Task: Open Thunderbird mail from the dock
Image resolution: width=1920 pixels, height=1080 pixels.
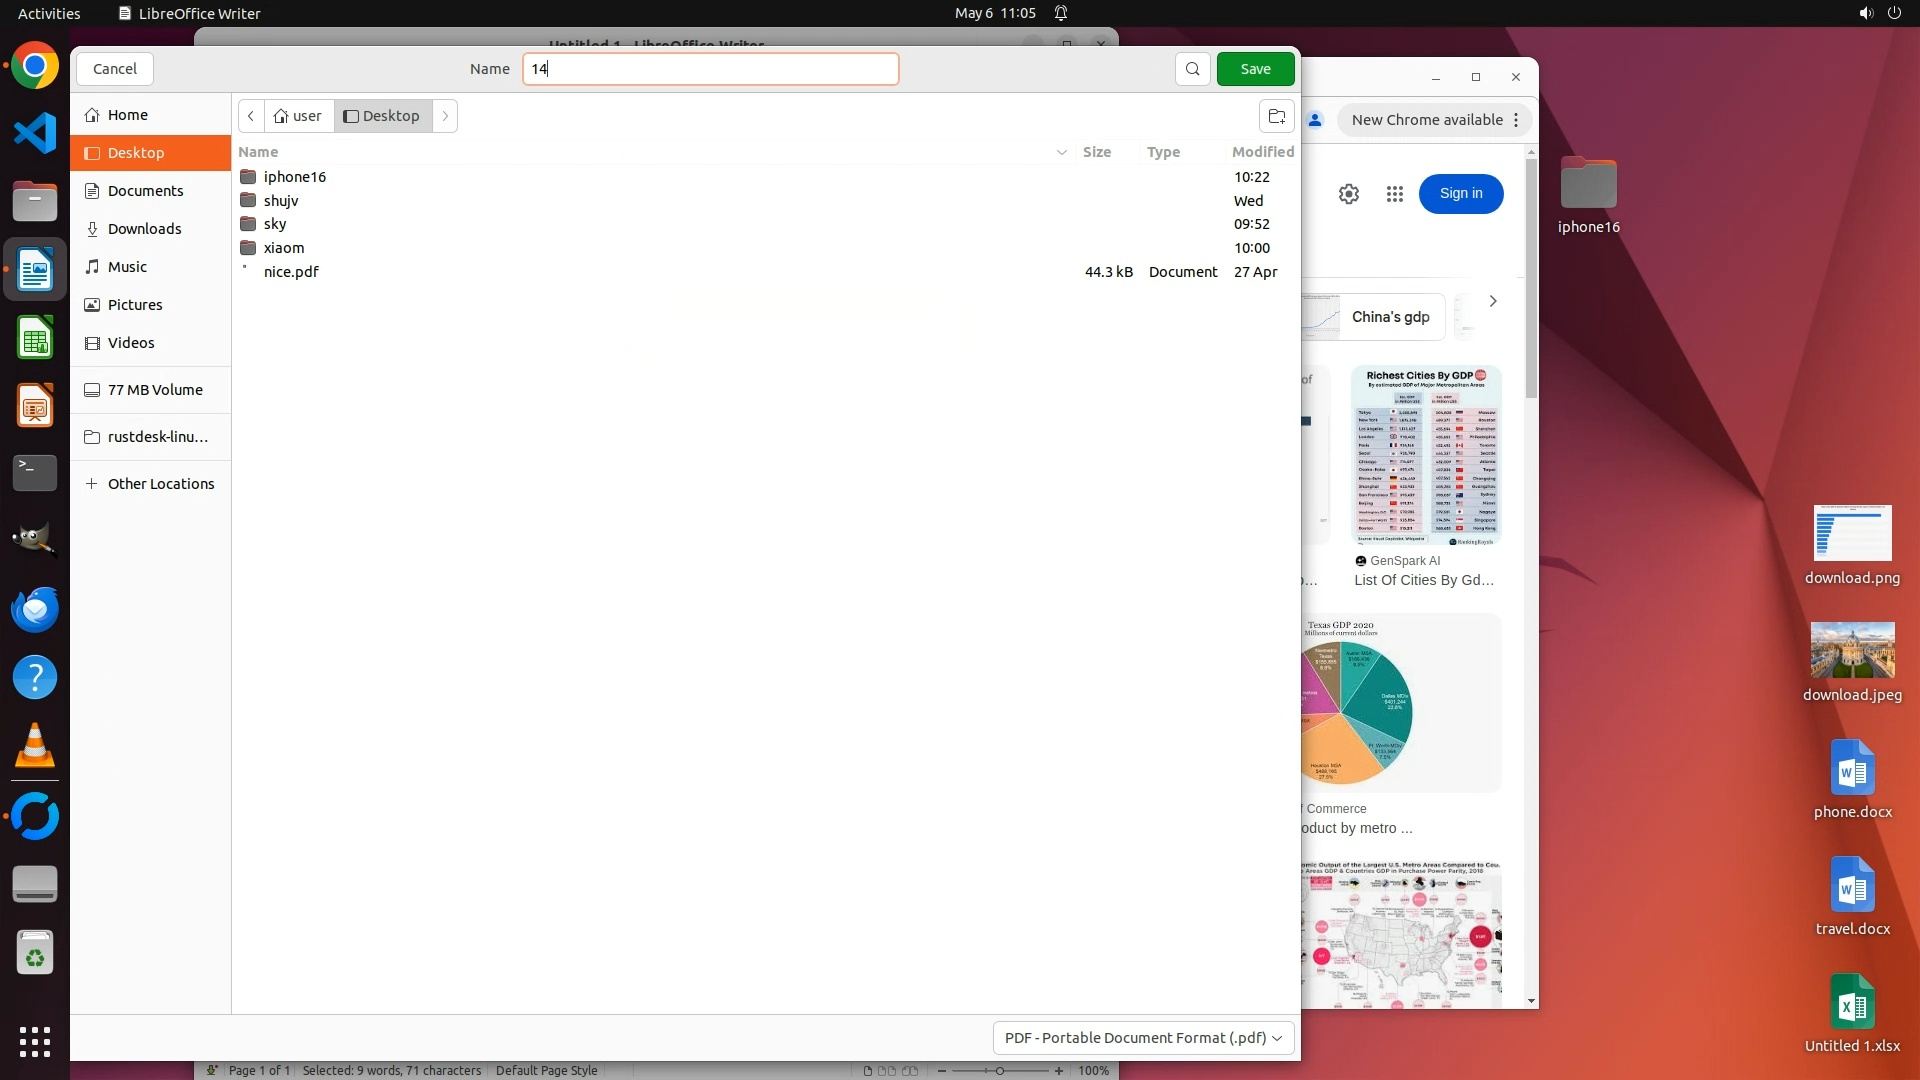Action: pyautogui.click(x=35, y=609)
